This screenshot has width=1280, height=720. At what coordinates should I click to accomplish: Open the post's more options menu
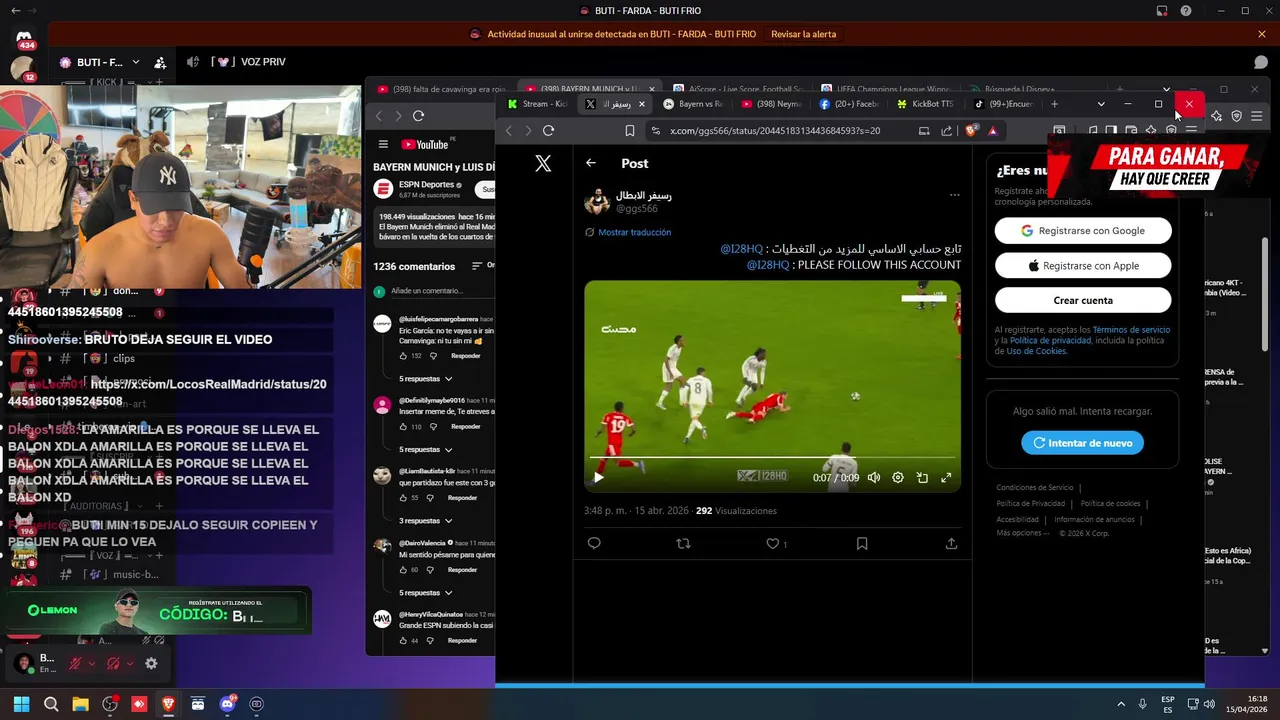954,195
